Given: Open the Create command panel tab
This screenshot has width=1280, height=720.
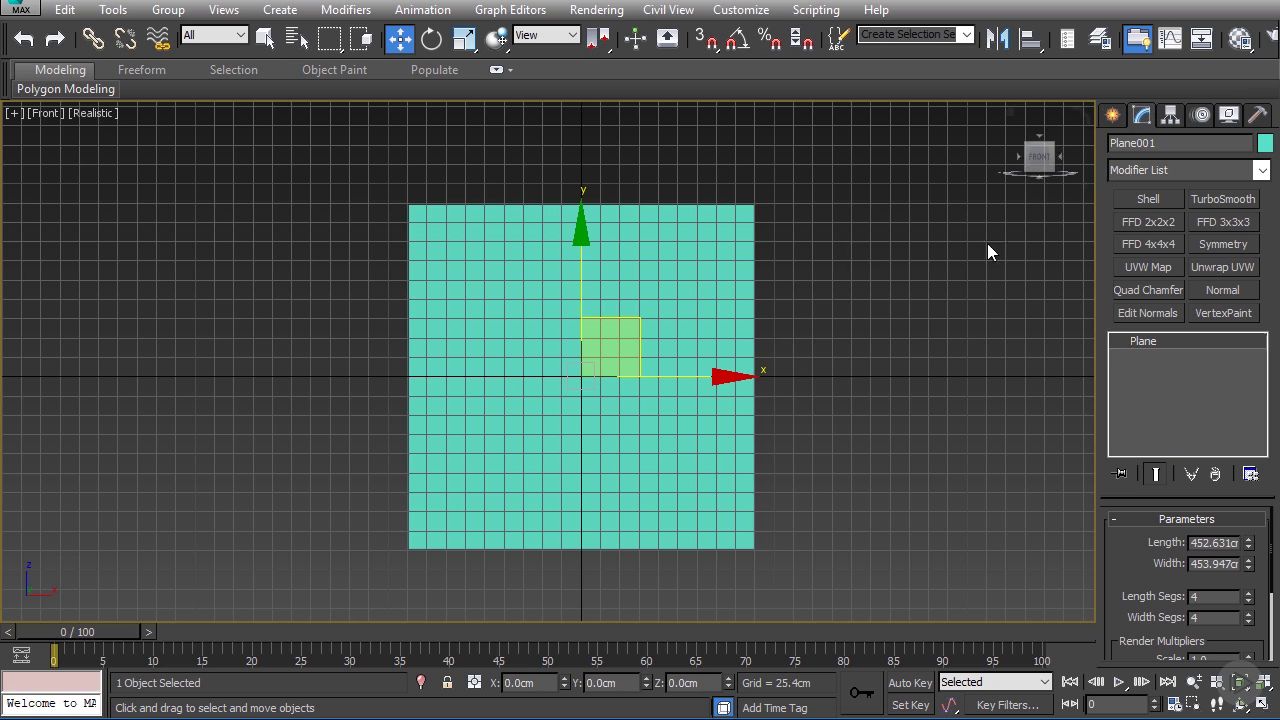Looking at the screenshot, I should (x=1113, y=115).
